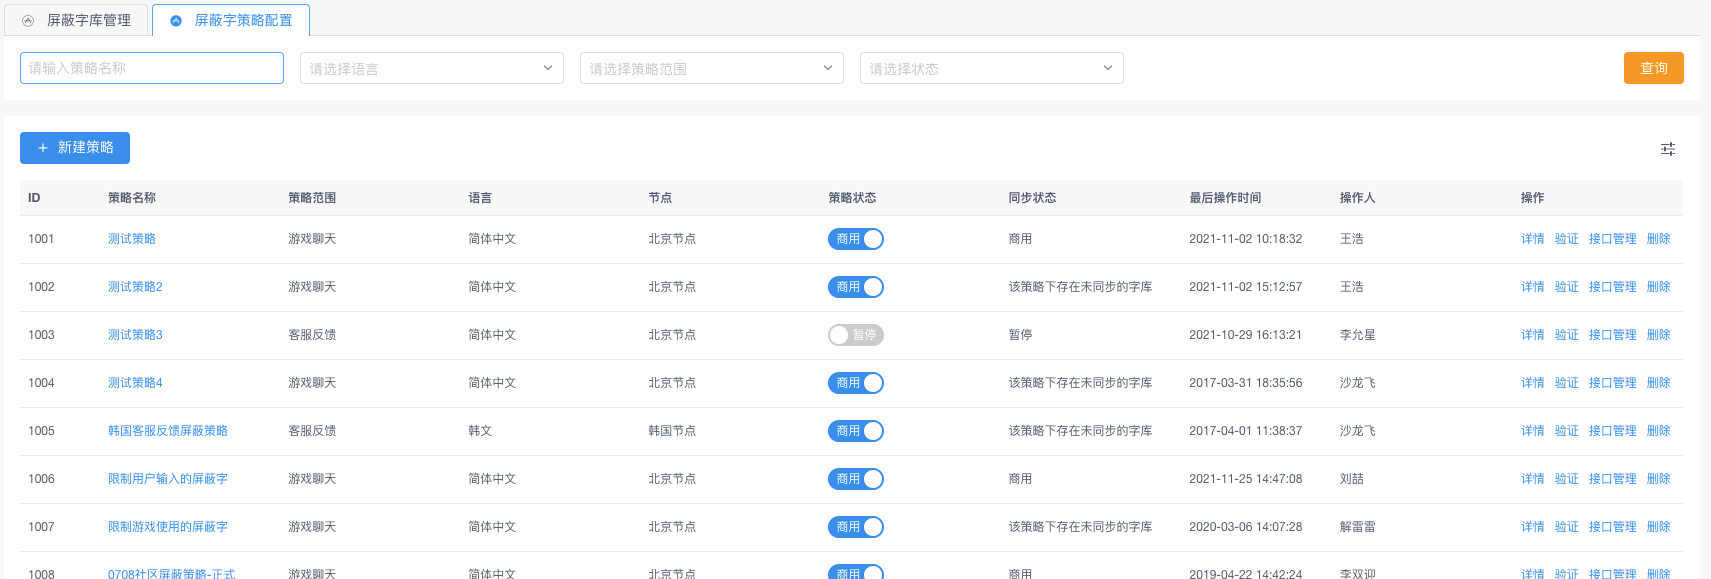The image size is (1711, 579).
Task: Open the 请选择状态 dropdown
Action: 991,68
